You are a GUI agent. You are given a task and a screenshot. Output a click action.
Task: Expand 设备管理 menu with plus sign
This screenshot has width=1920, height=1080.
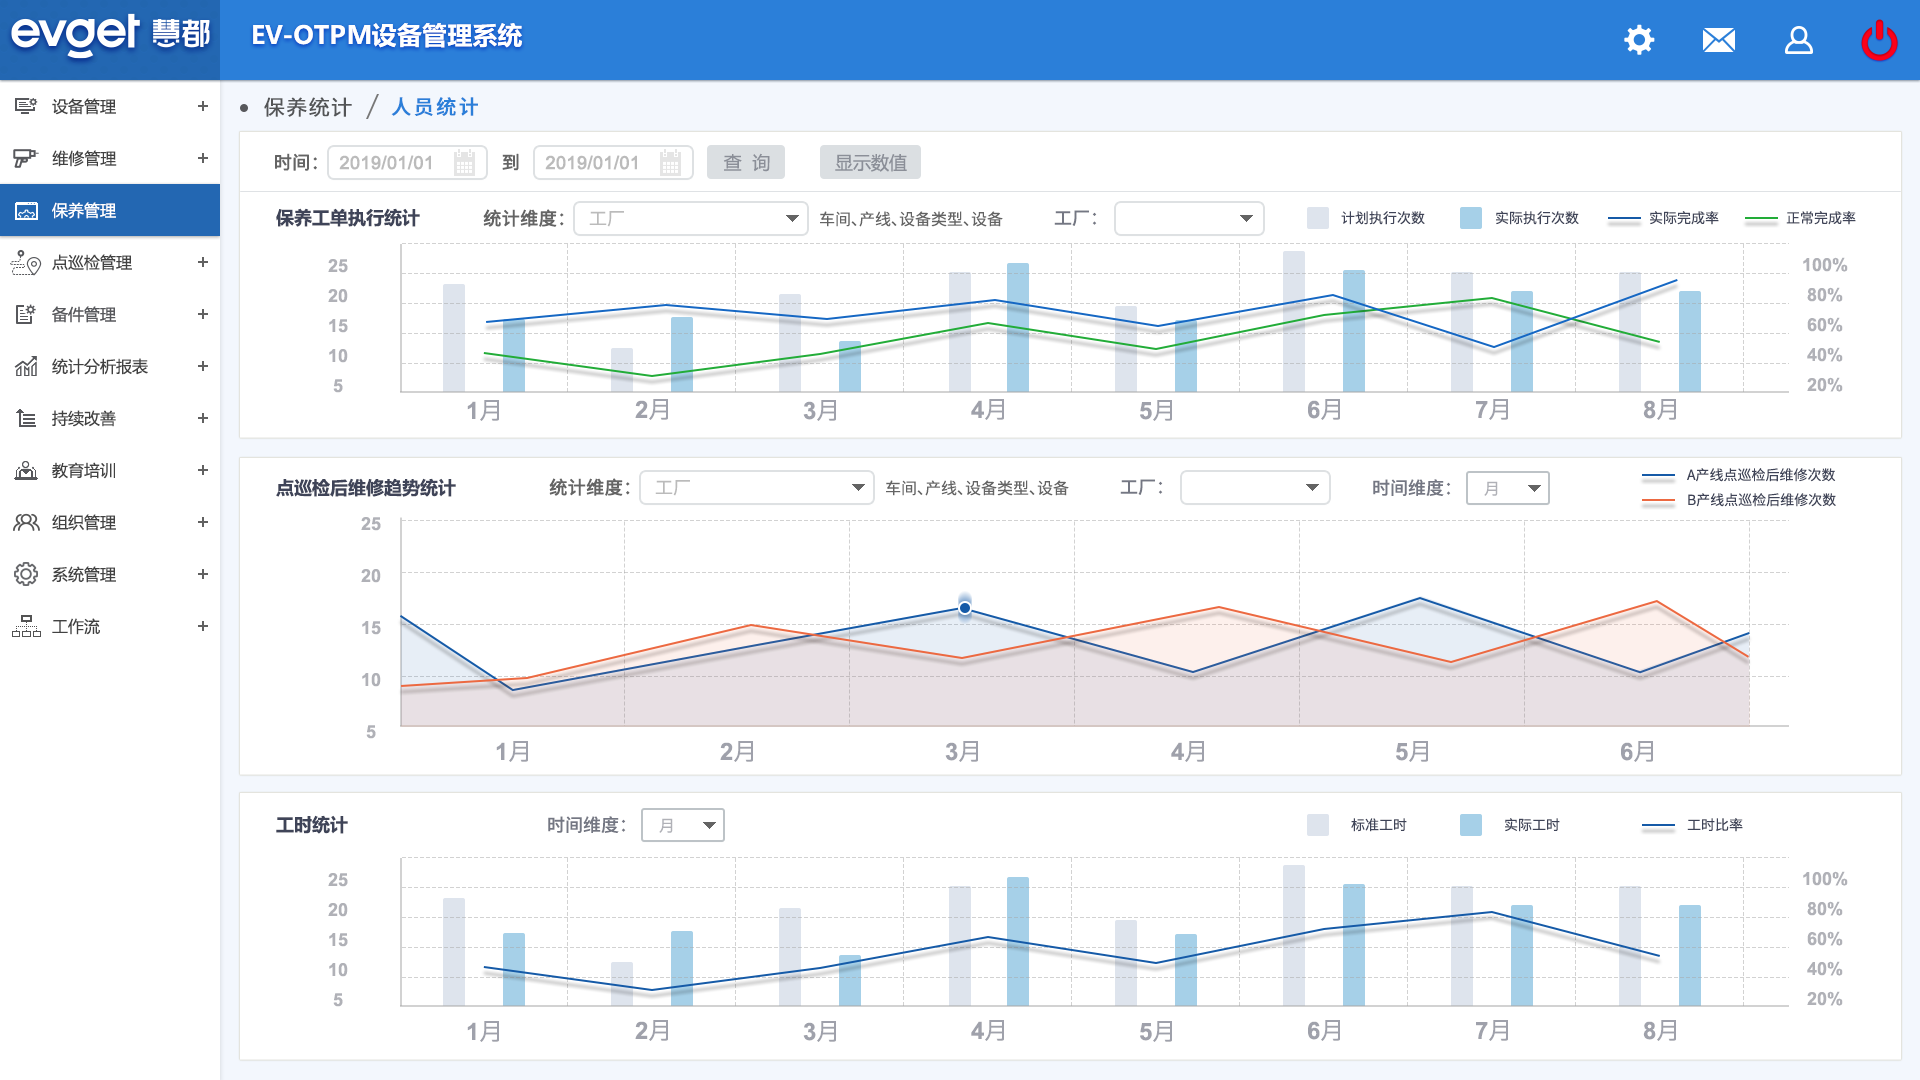coord(202,106)
